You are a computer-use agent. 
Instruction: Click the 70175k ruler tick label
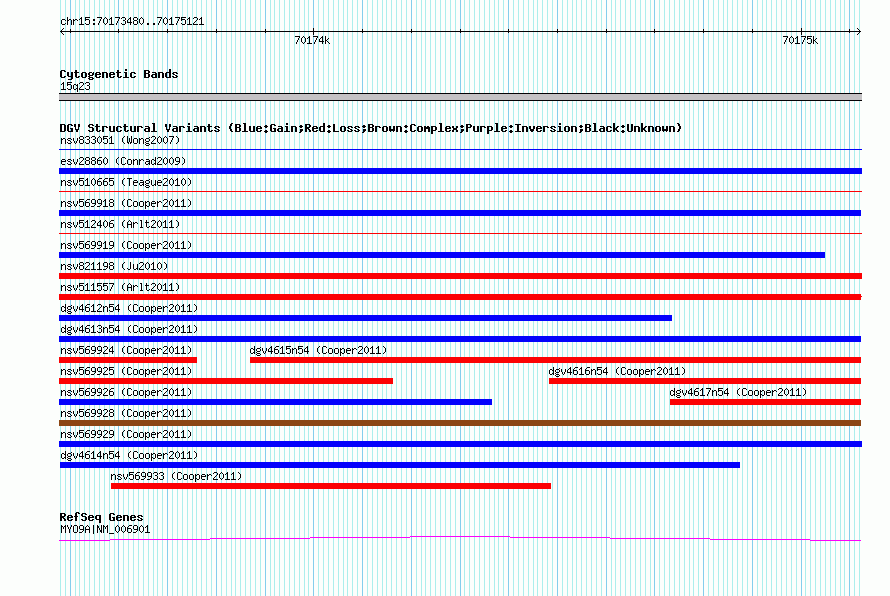coord(800,40)
